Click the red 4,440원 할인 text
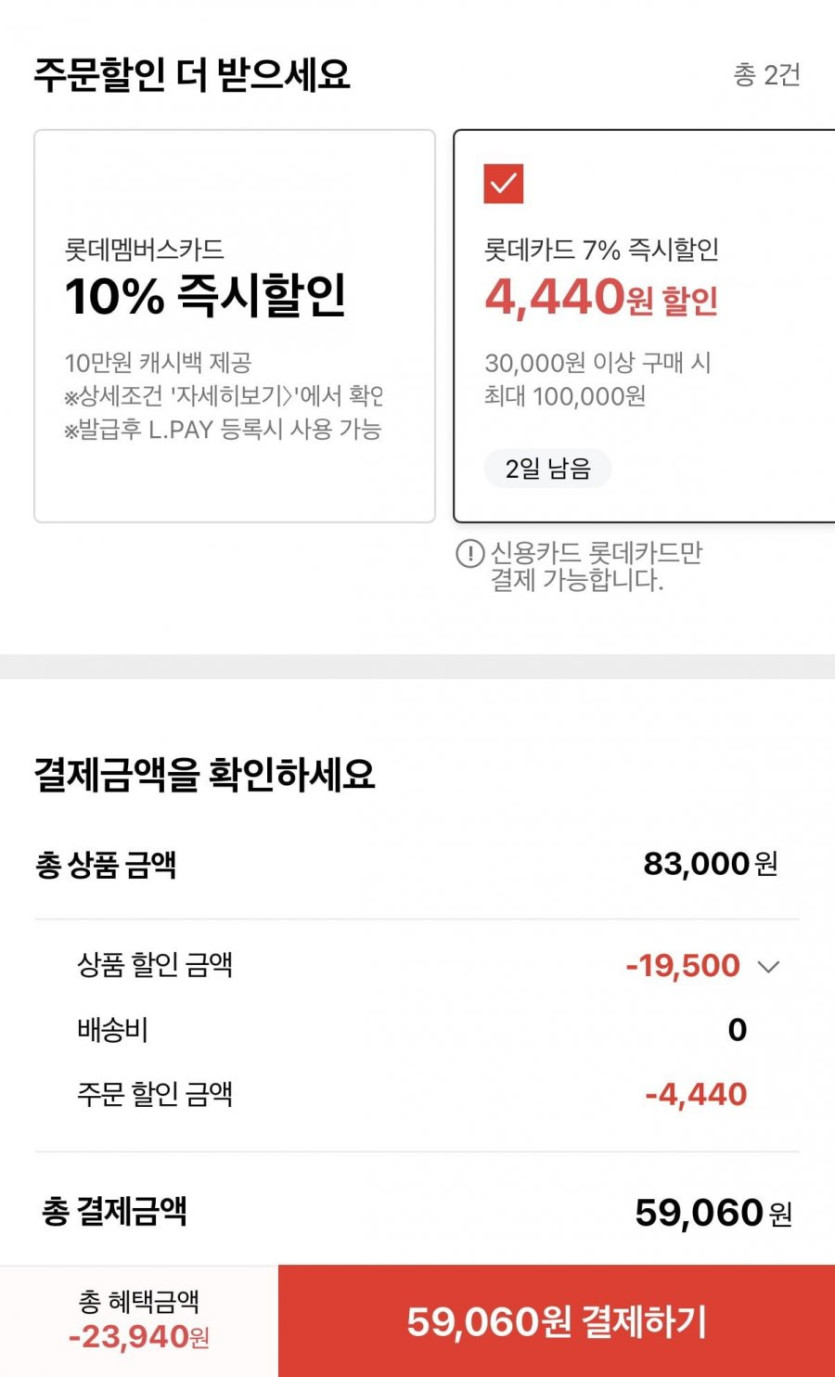This screenshot has width=835, height=1377. 601,298
